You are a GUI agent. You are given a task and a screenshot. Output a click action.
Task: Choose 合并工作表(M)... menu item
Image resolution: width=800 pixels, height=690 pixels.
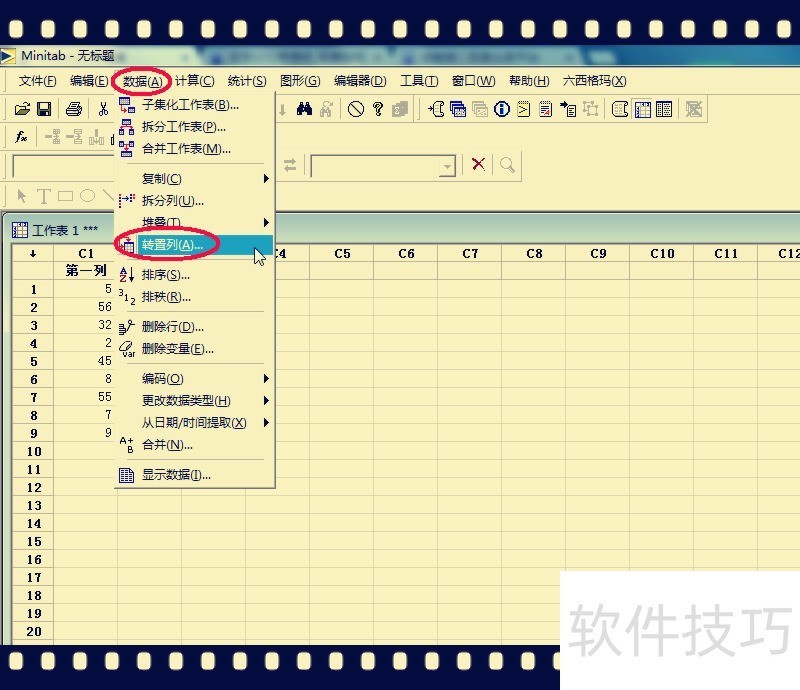(195, 149)
